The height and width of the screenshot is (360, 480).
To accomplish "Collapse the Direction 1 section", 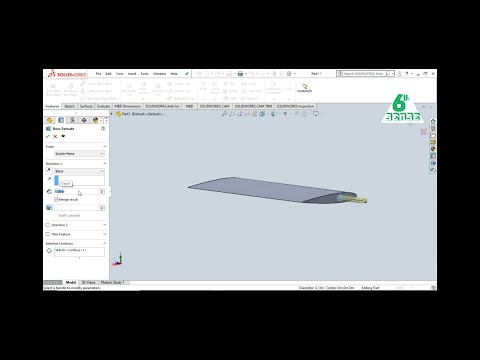I will (x=104, y=164).
